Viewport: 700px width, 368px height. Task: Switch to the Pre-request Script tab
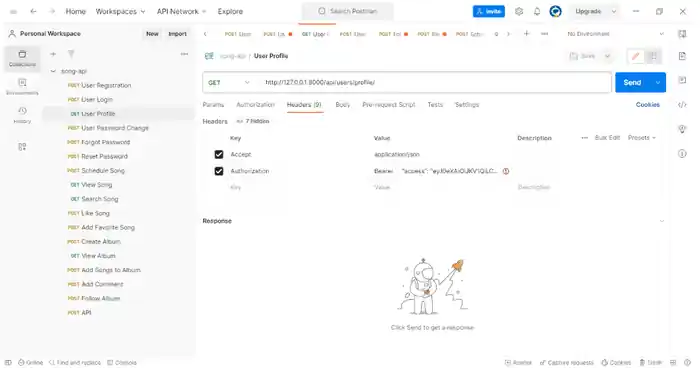[x=388, y=105]
